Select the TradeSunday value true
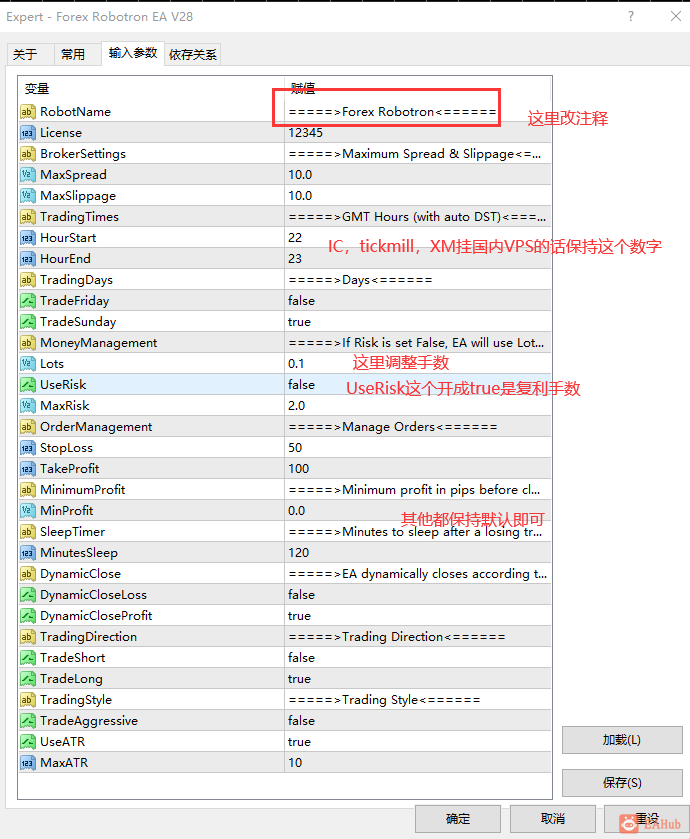690x839 pixels. 300,322
